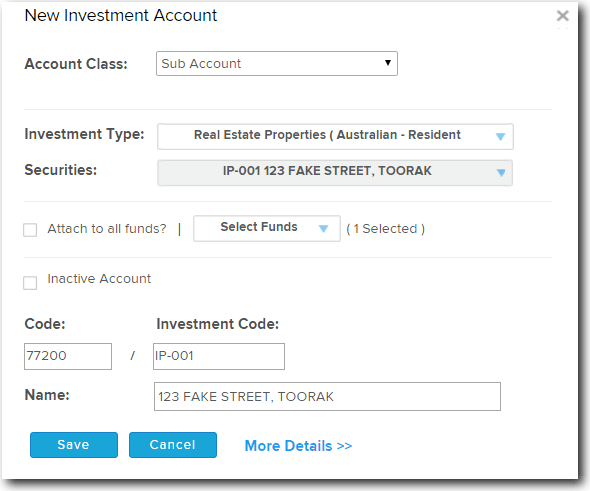Screen dimensions: 590x491
Task: Click the blue arrow in Investment Type field
Action: point(500,137)
